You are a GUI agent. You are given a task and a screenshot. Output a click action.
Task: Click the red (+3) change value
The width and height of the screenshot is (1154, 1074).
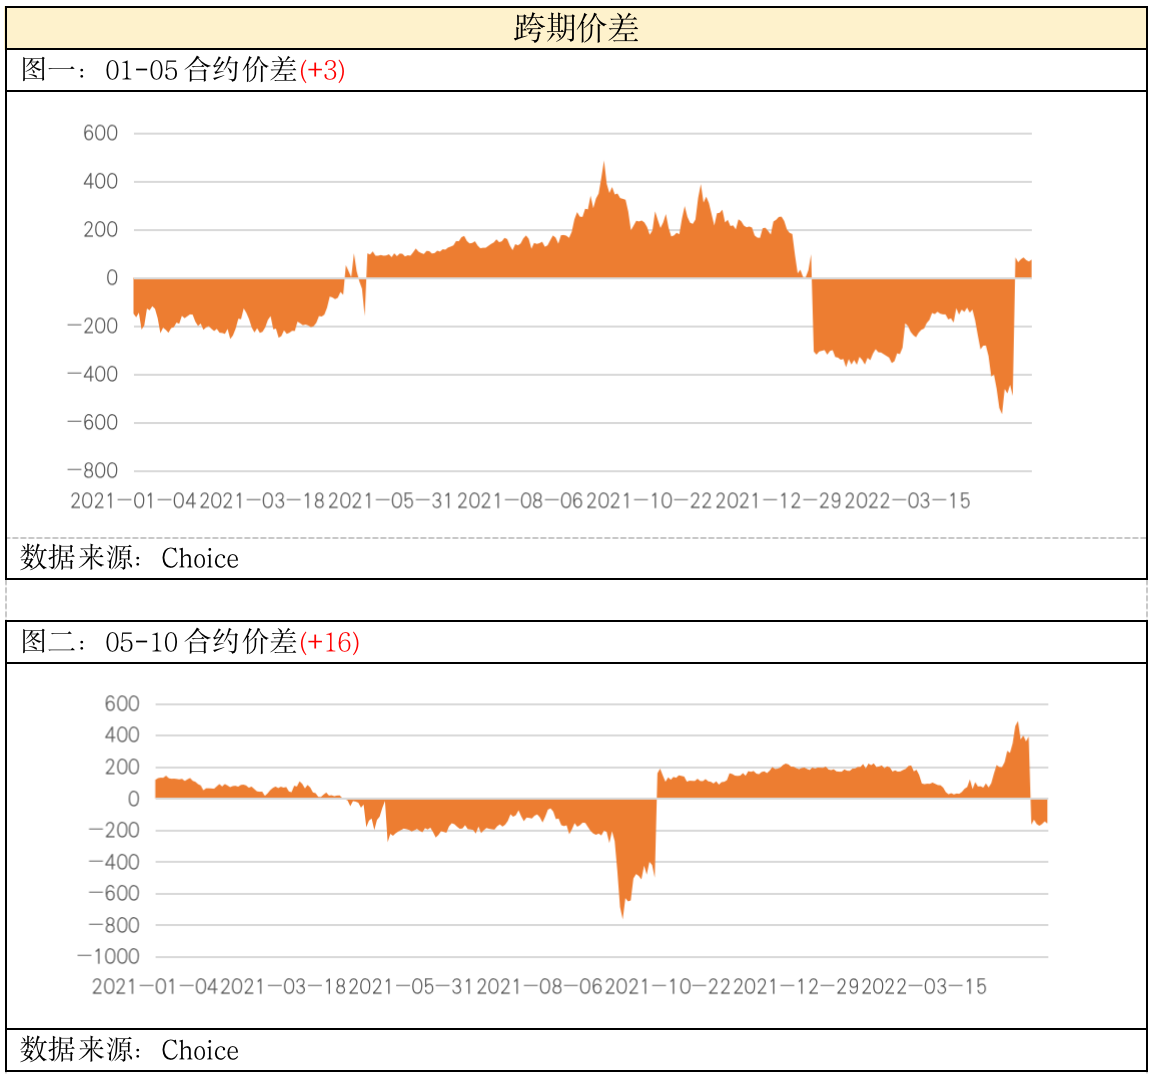click(322, 70)
